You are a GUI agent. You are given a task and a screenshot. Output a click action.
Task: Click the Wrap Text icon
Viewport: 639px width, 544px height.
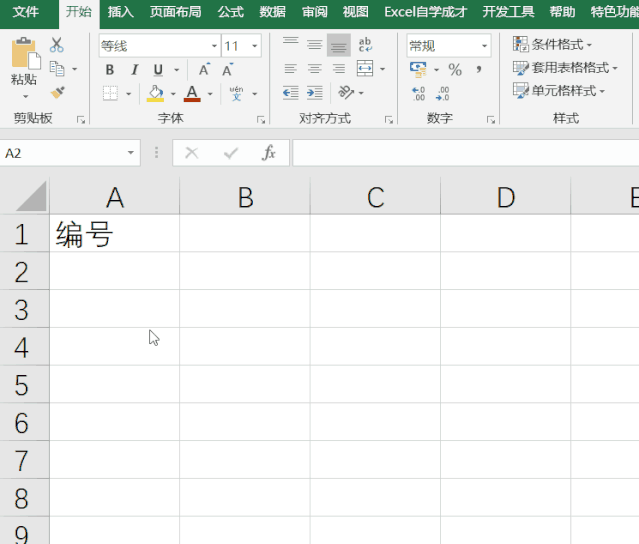tap(365, 45)
